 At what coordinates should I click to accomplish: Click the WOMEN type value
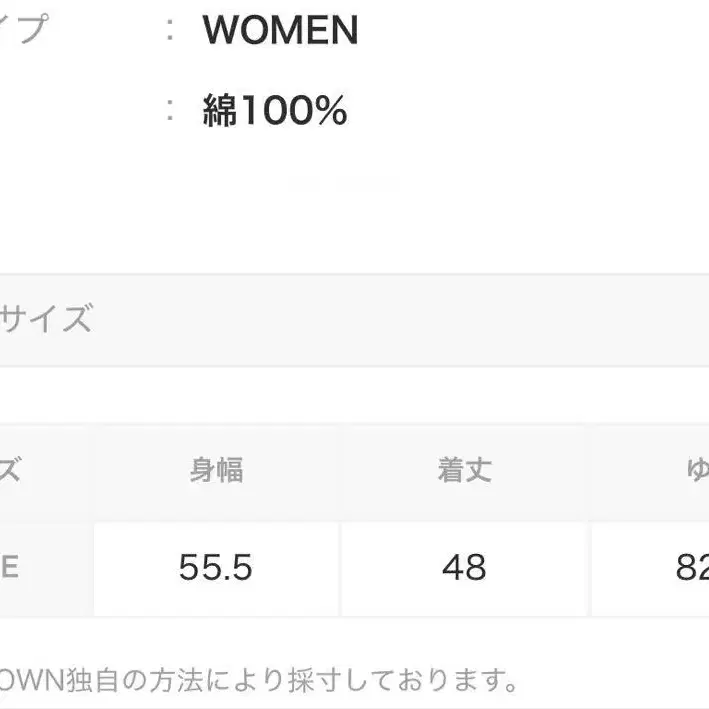280,31
